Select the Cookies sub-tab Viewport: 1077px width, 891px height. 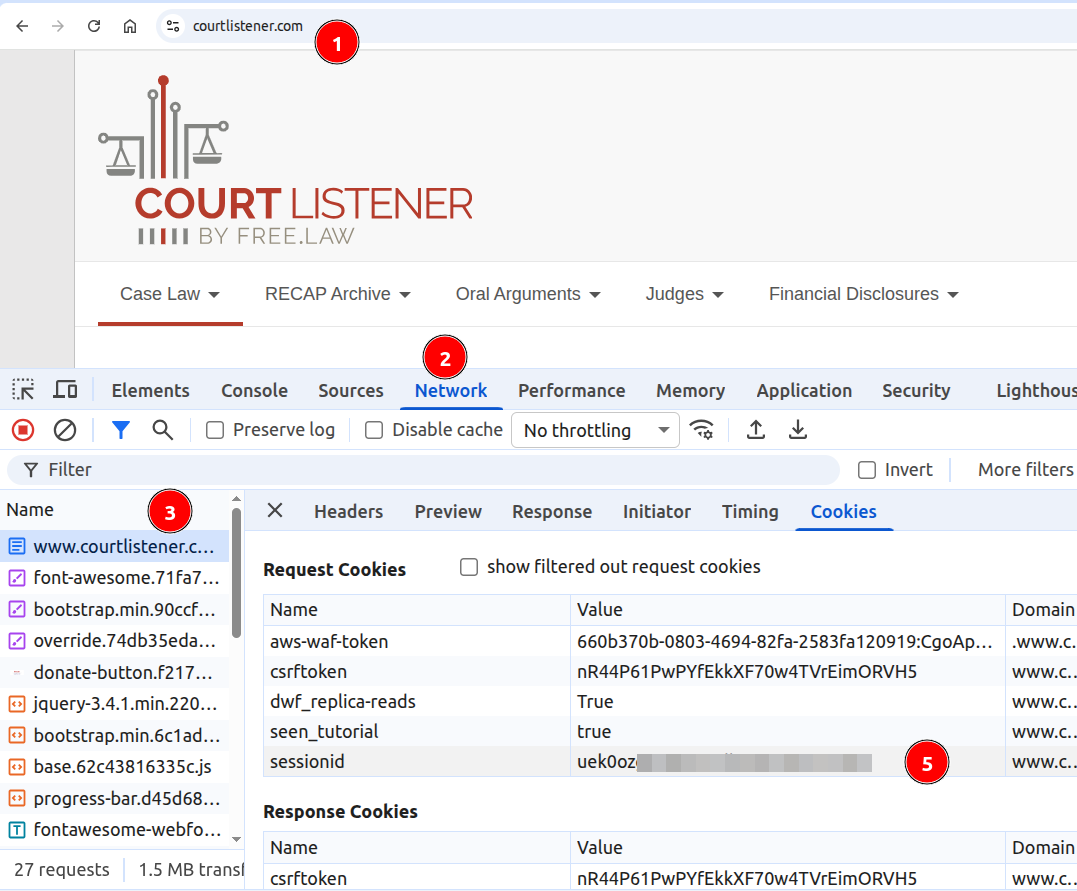coord(843,512)
